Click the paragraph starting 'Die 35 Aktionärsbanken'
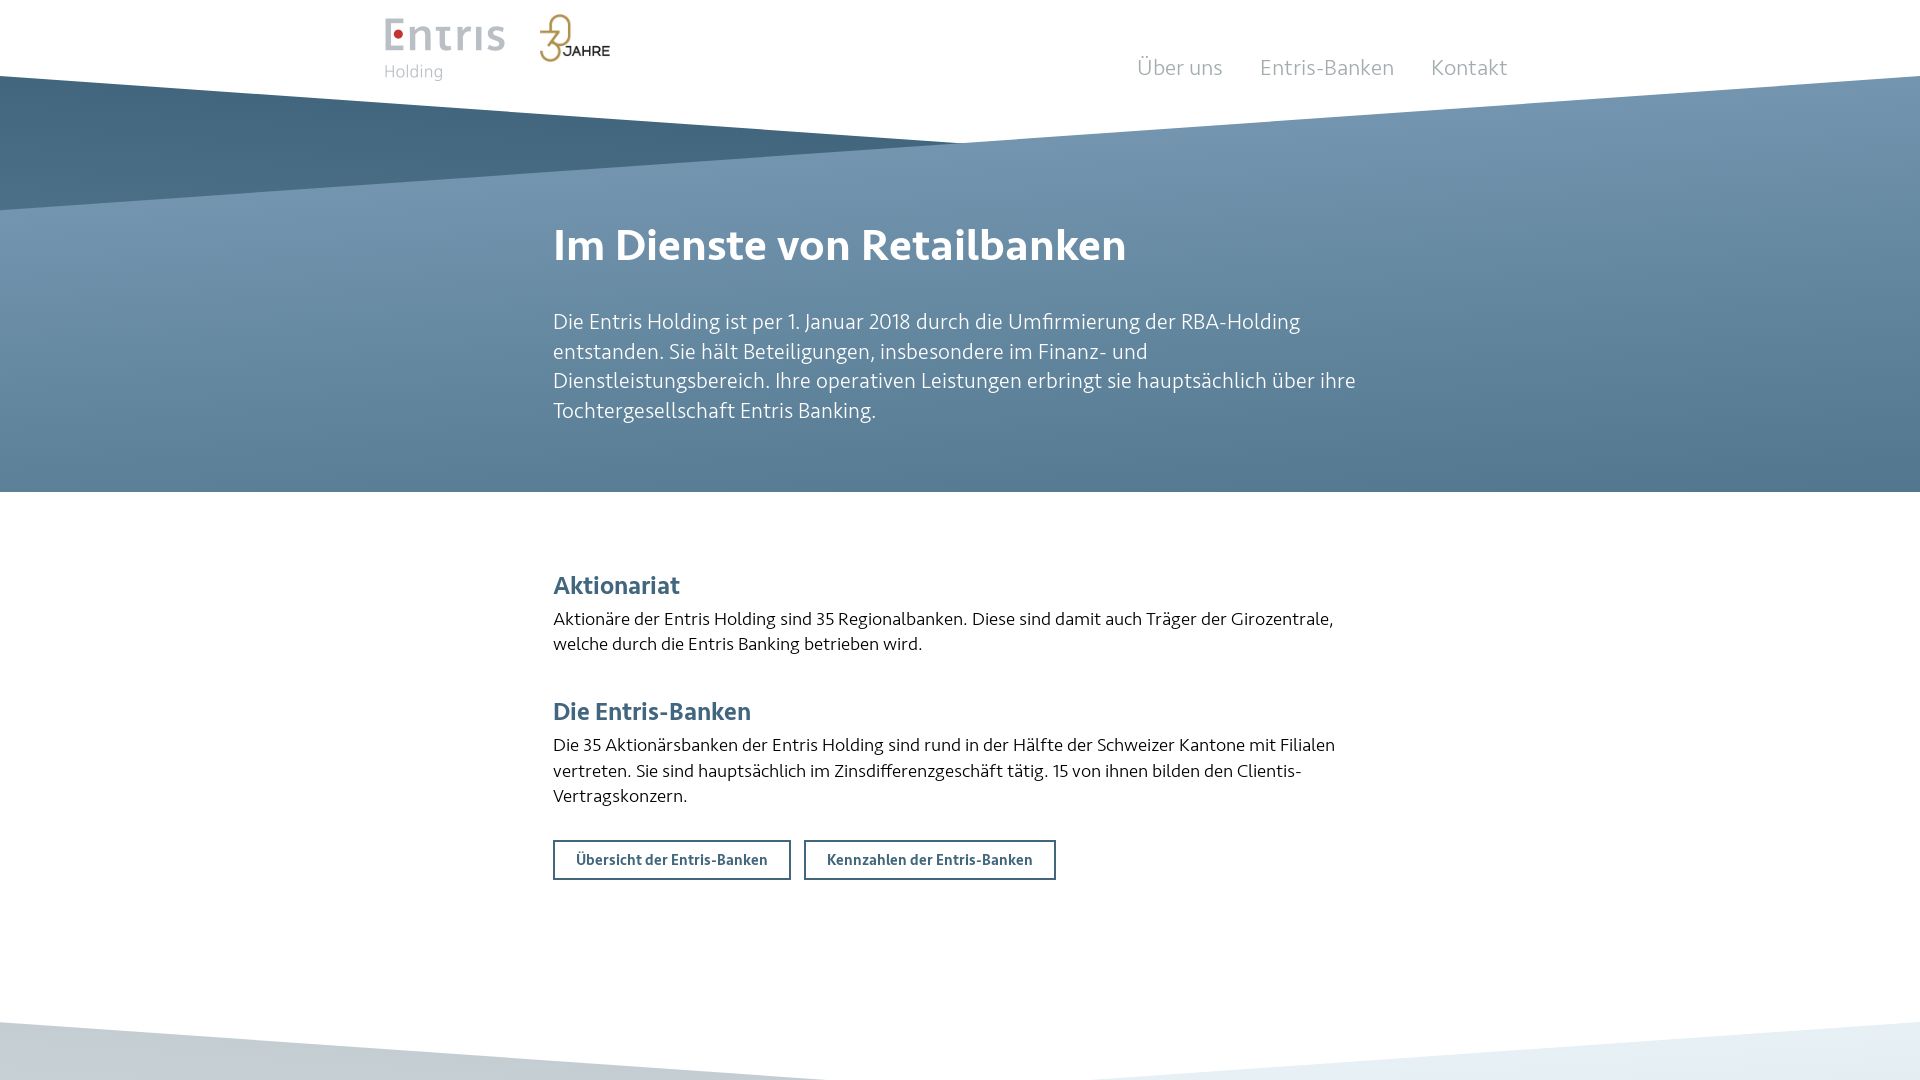The image size is (1920, 1080). pos(943,770)
